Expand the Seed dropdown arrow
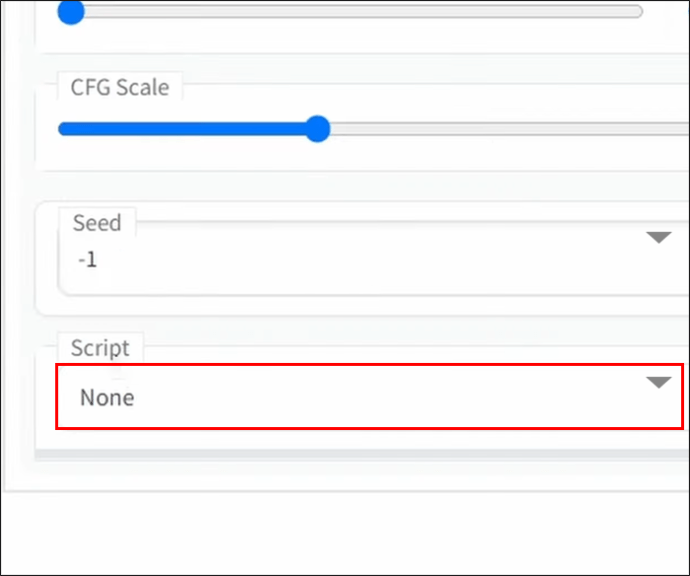Screen dimensions: 690x576 click(658, 238)
